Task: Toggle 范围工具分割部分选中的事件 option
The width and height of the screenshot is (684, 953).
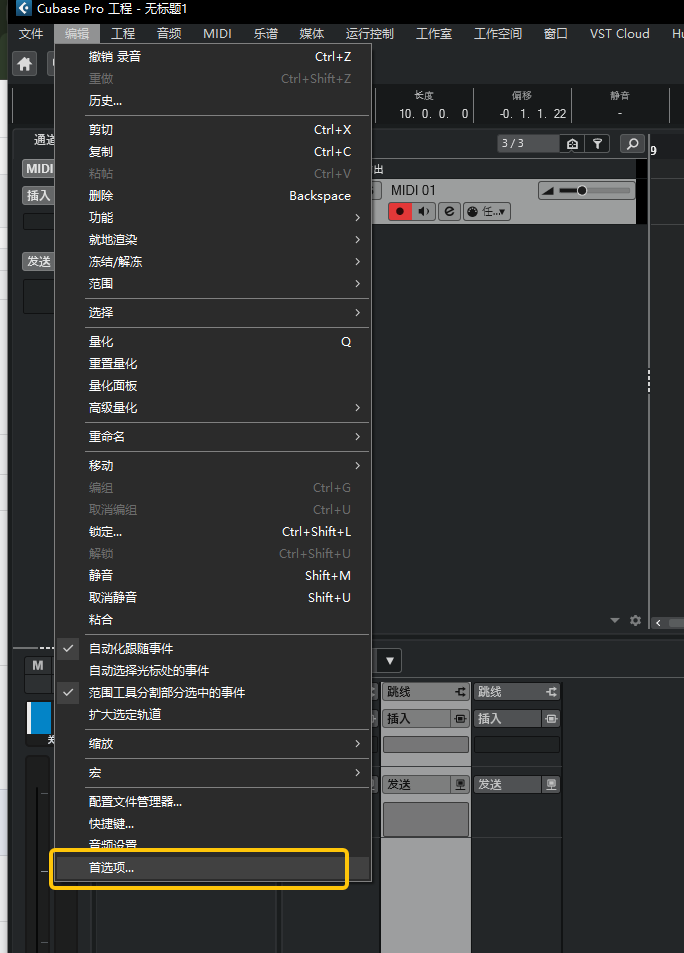Action: click(x=213, y=692)
